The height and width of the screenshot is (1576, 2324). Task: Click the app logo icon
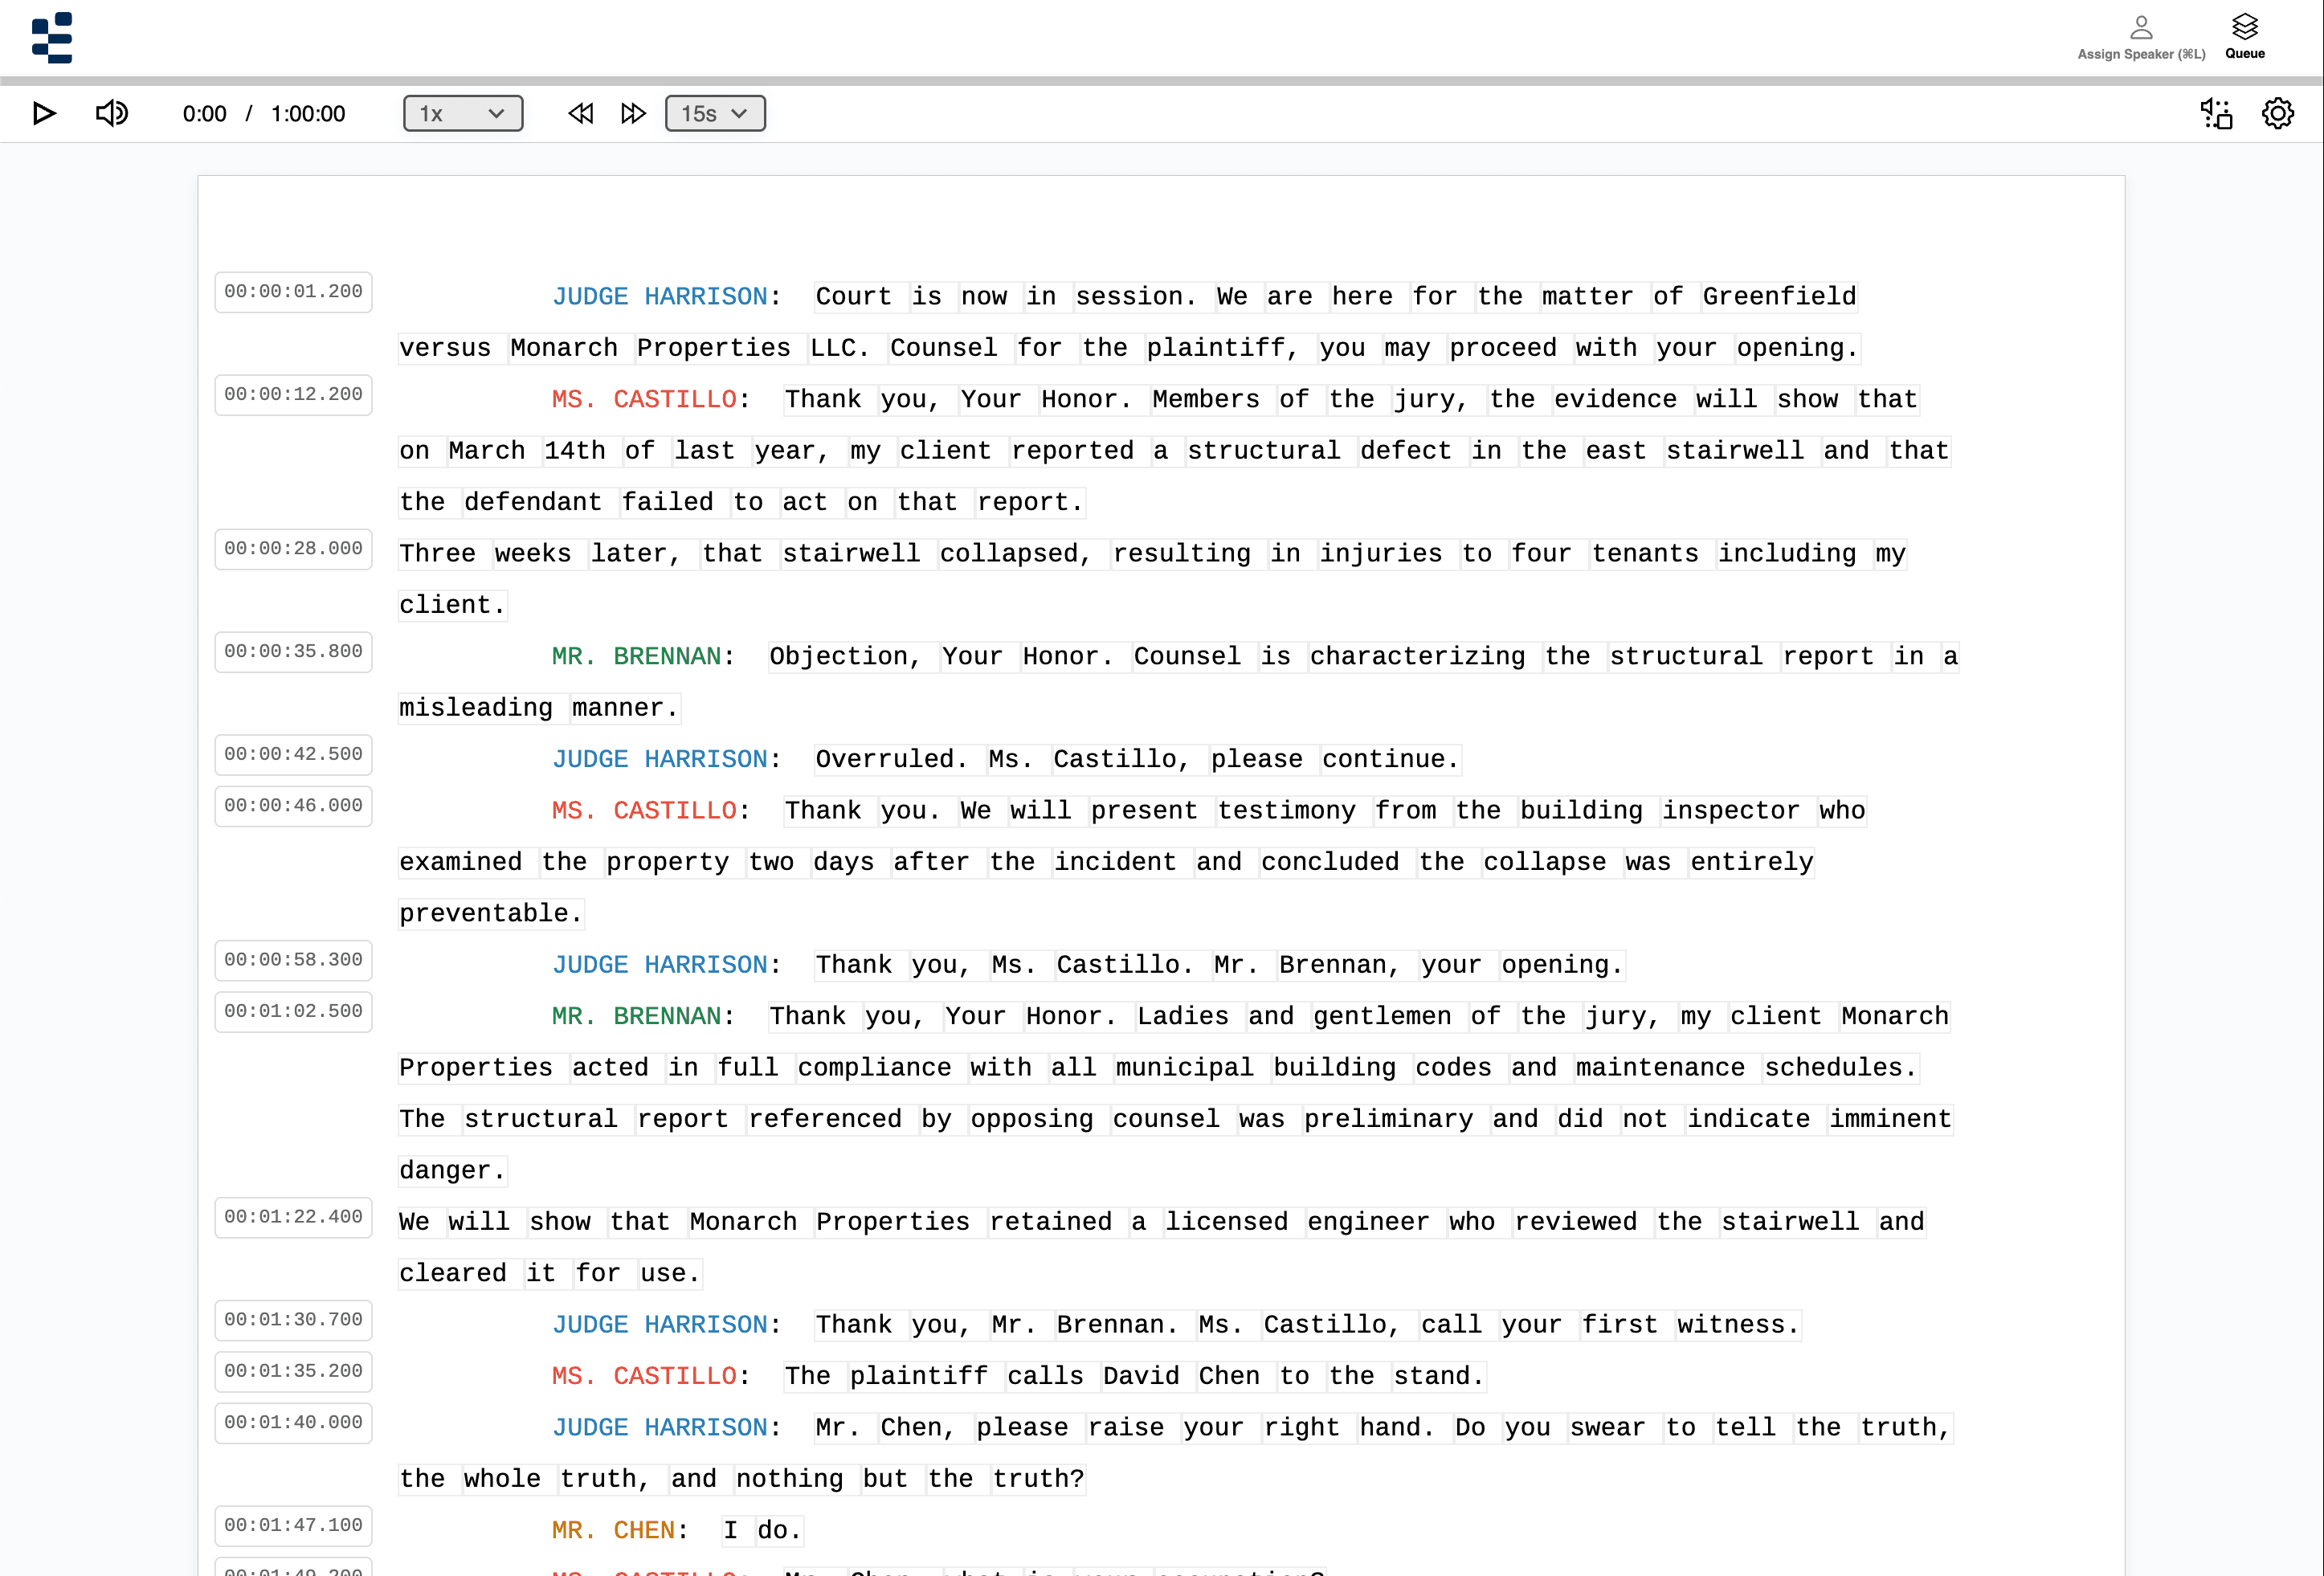pos(52,37)
